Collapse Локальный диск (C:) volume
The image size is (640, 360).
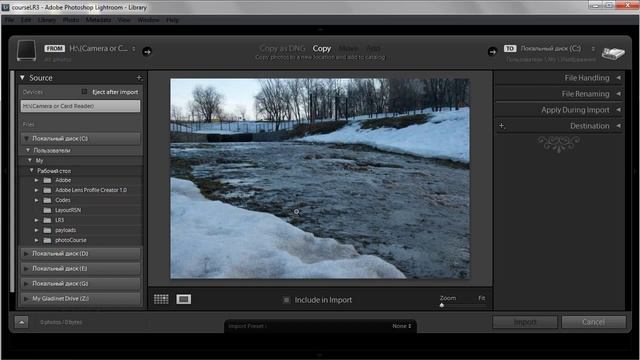27,139
